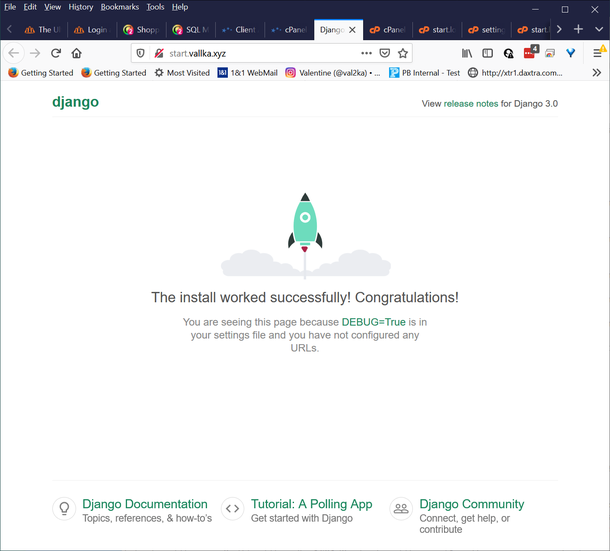
Task: Click the red extension icon with badge 4
Action: pos(530,53)
